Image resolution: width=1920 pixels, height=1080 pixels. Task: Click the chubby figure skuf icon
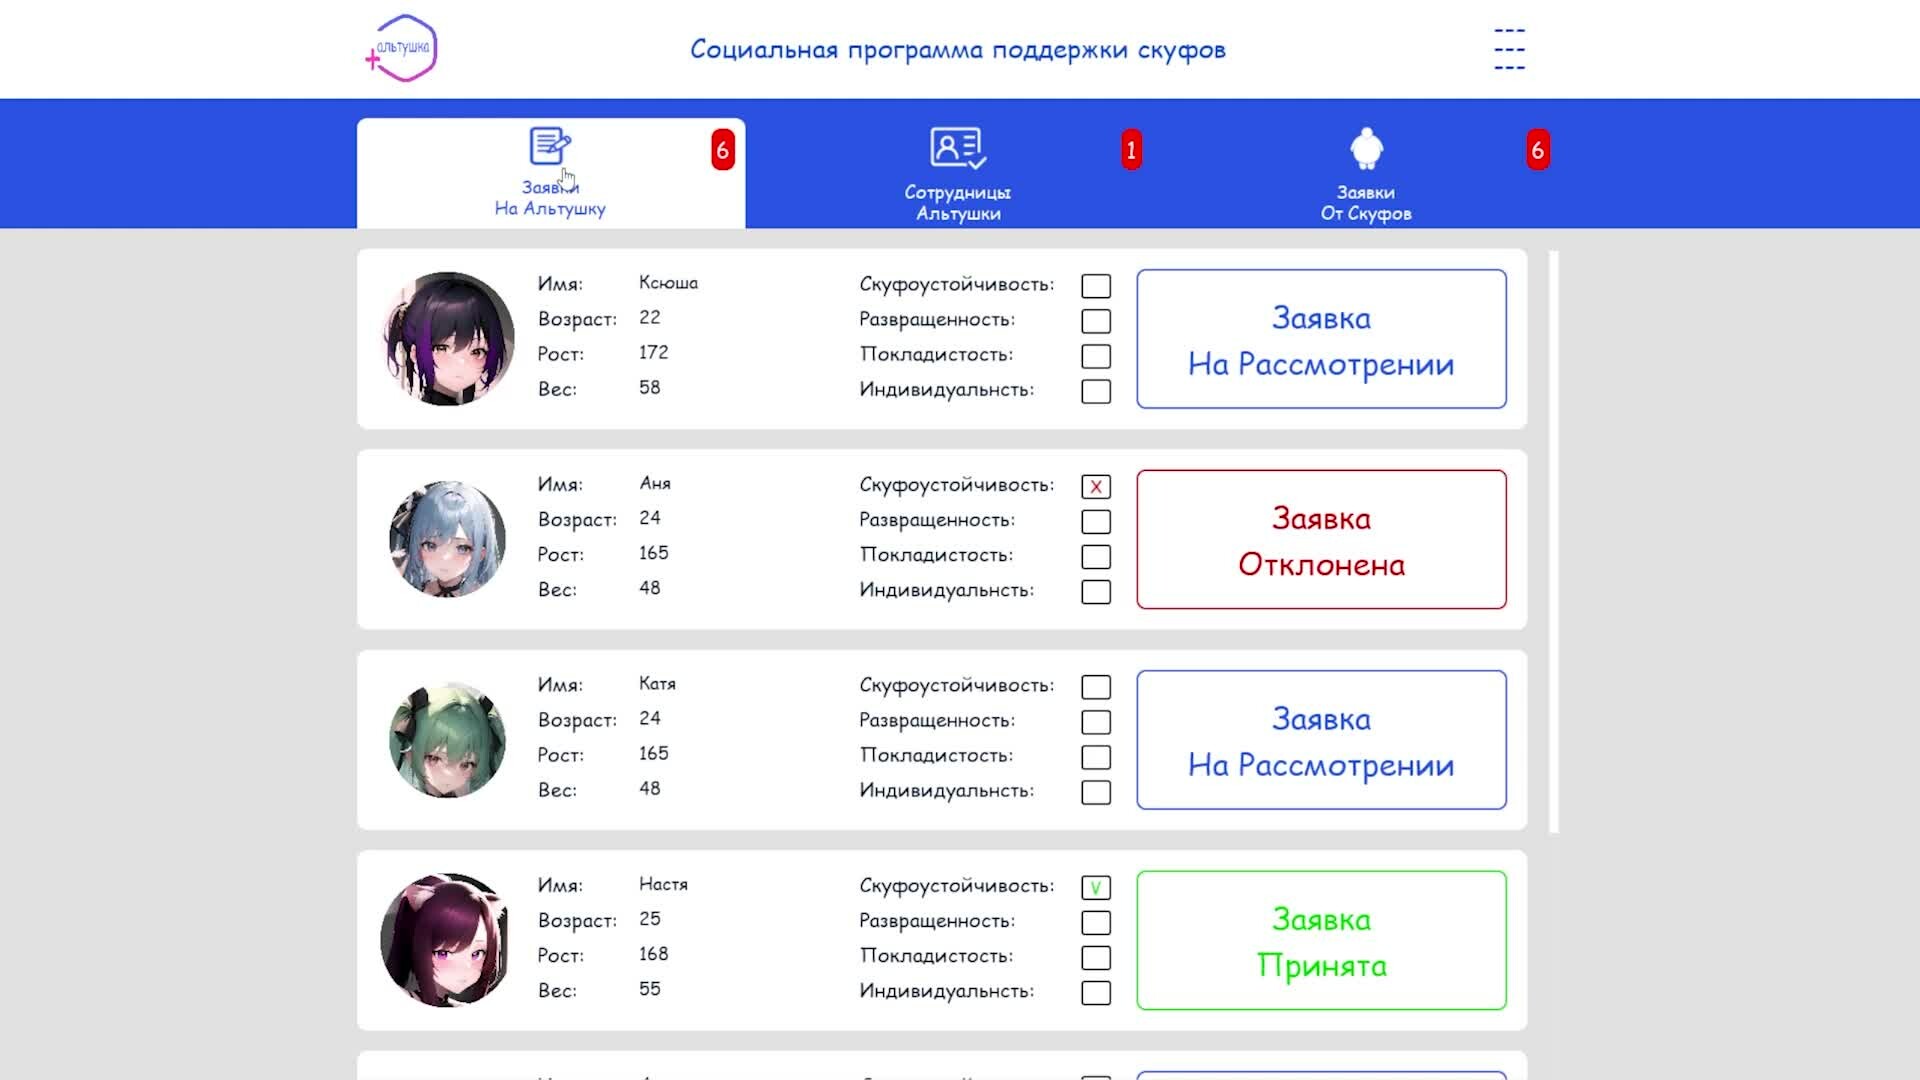(x=1366, y=149)
